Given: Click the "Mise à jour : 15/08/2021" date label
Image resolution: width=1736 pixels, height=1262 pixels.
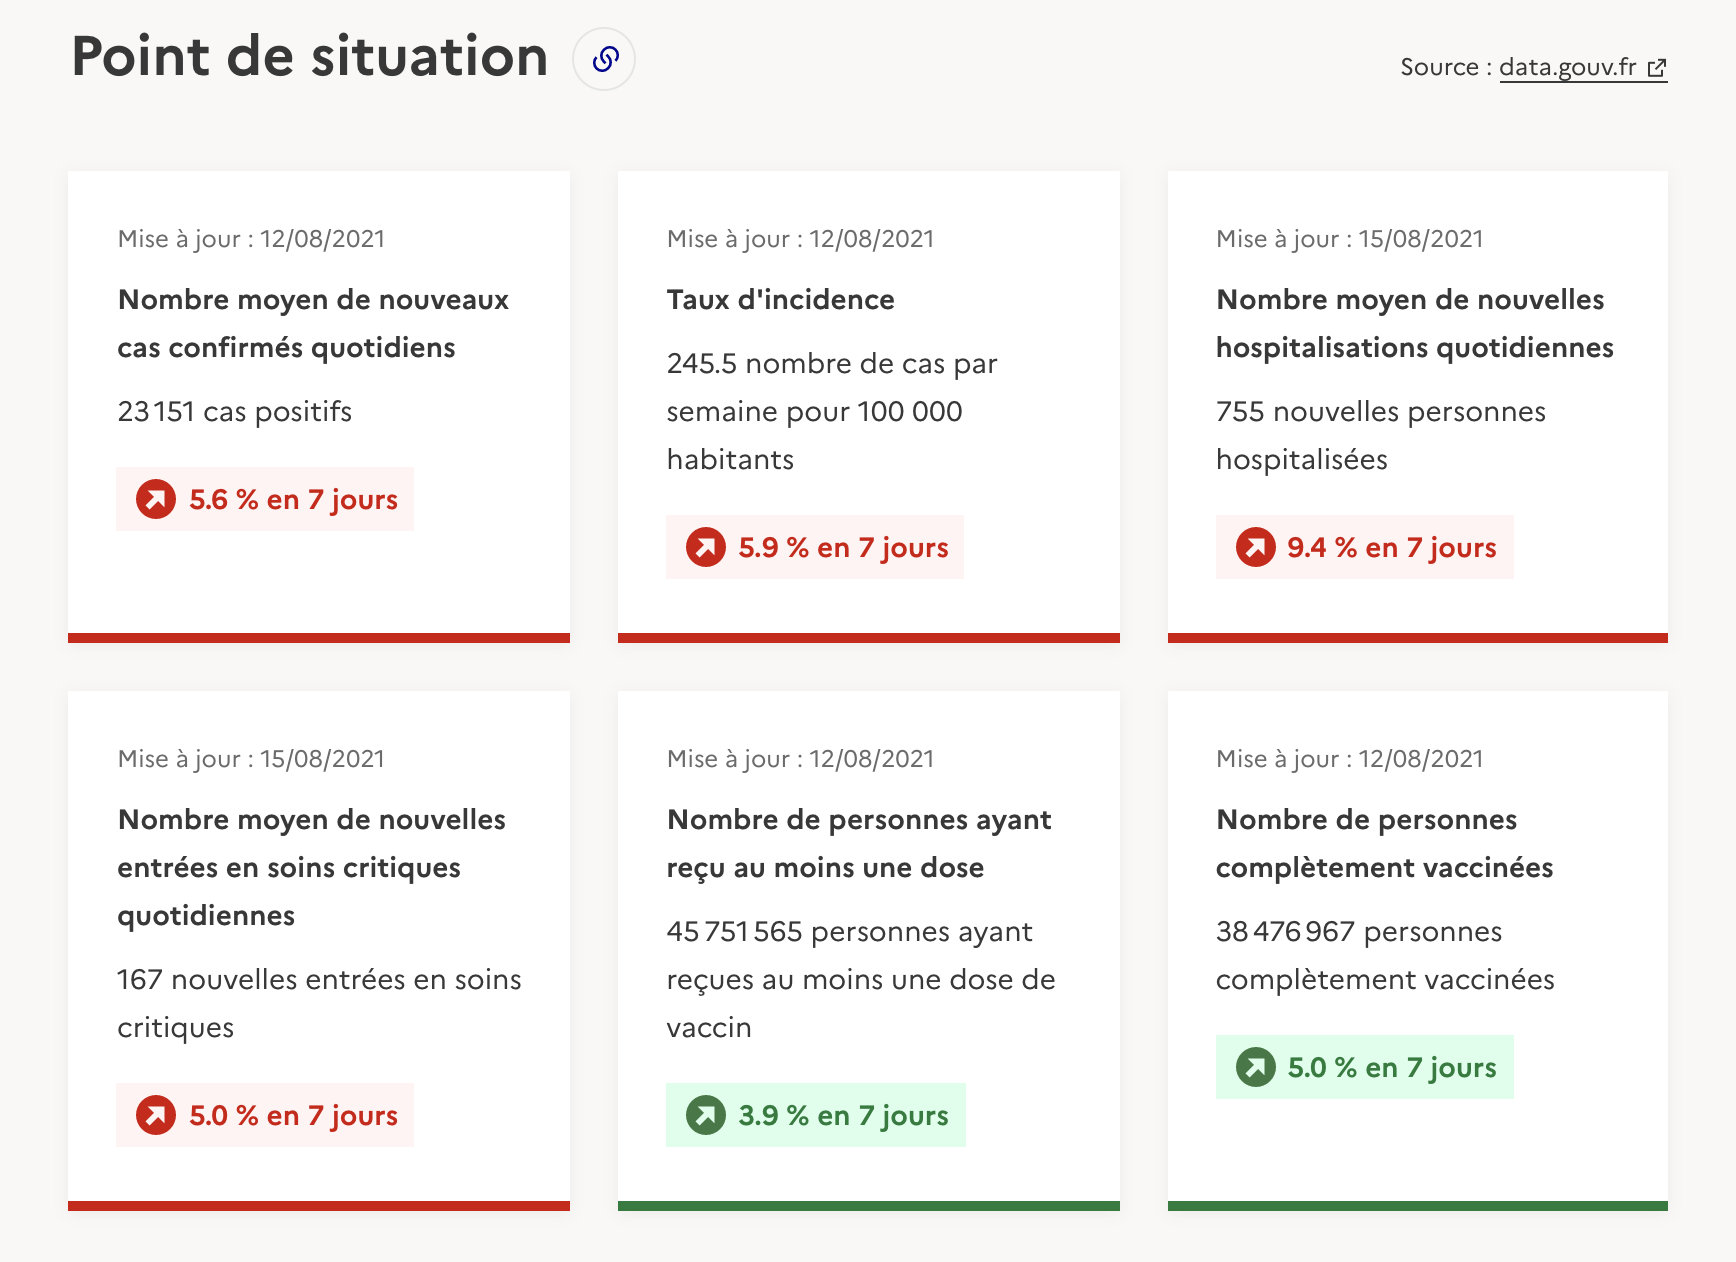Looking at the screenshot, I should pyautogui.click(x=1349, y=238).
